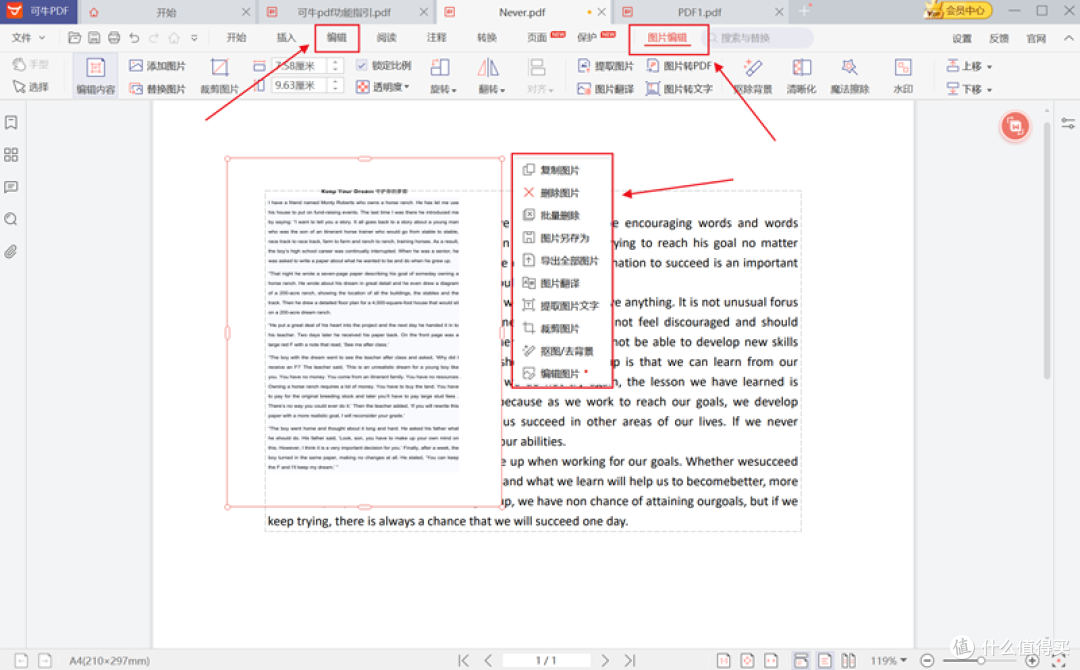The height and width of the screenshot is (670, 1080).
Task: Open the 翻转 (flip) dropdown
Action: coord(491,75)
